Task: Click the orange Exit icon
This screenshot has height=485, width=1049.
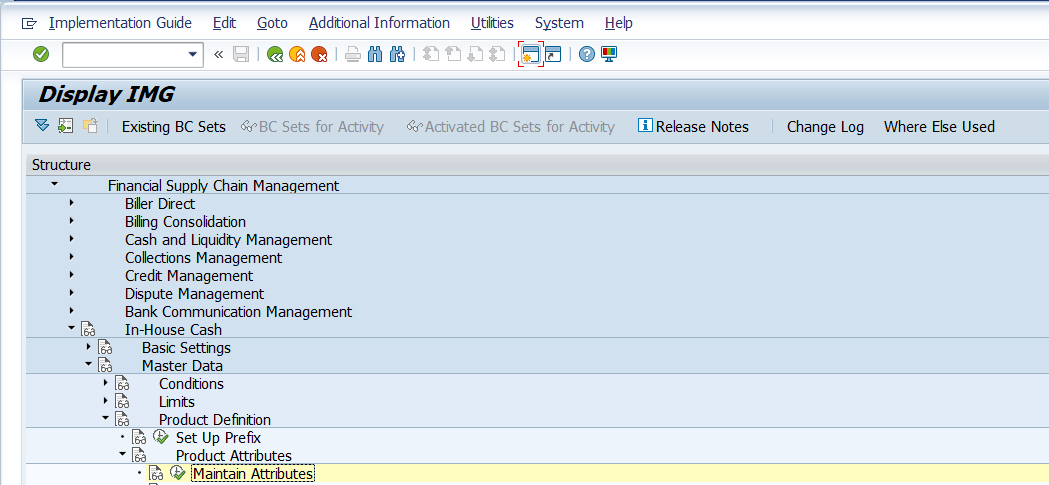Action: 297,55
